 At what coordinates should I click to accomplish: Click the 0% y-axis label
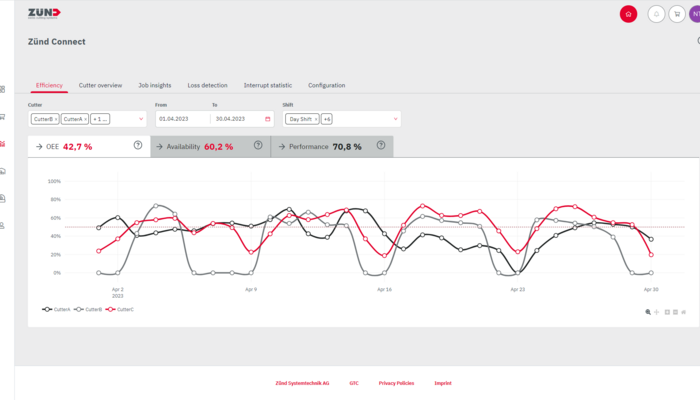tap(57, 273)
